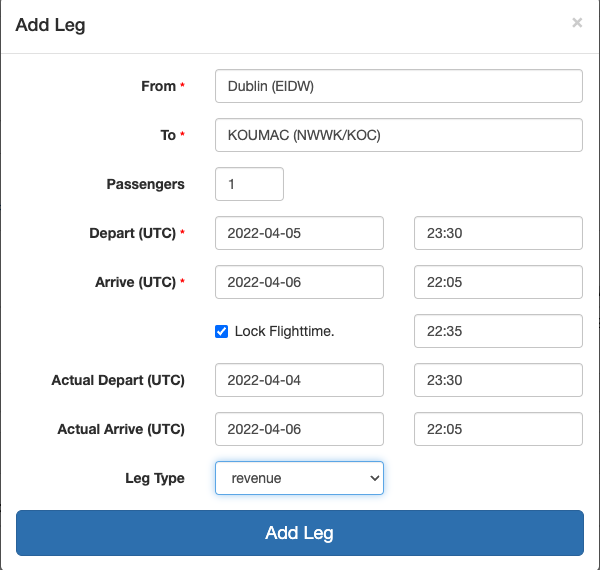Select the Passengers count field
Image resolution: width=600 pixels, height=570 pixels.
click(x=249, y=184)
